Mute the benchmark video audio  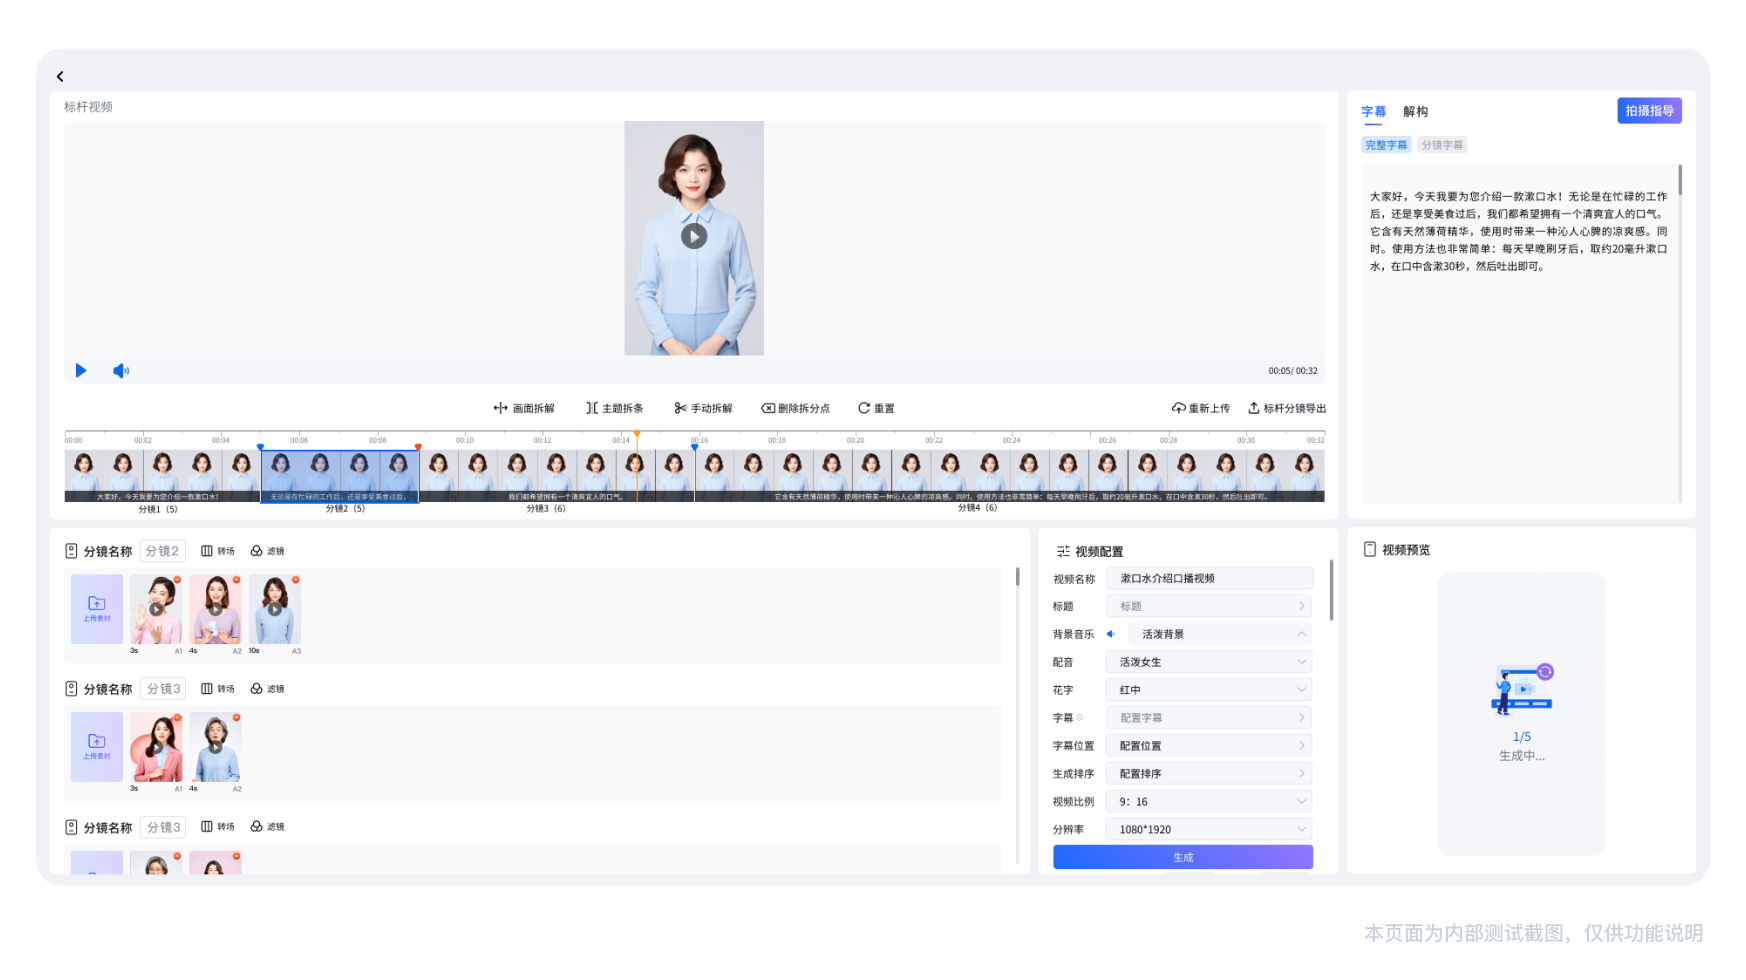(120, 370)
